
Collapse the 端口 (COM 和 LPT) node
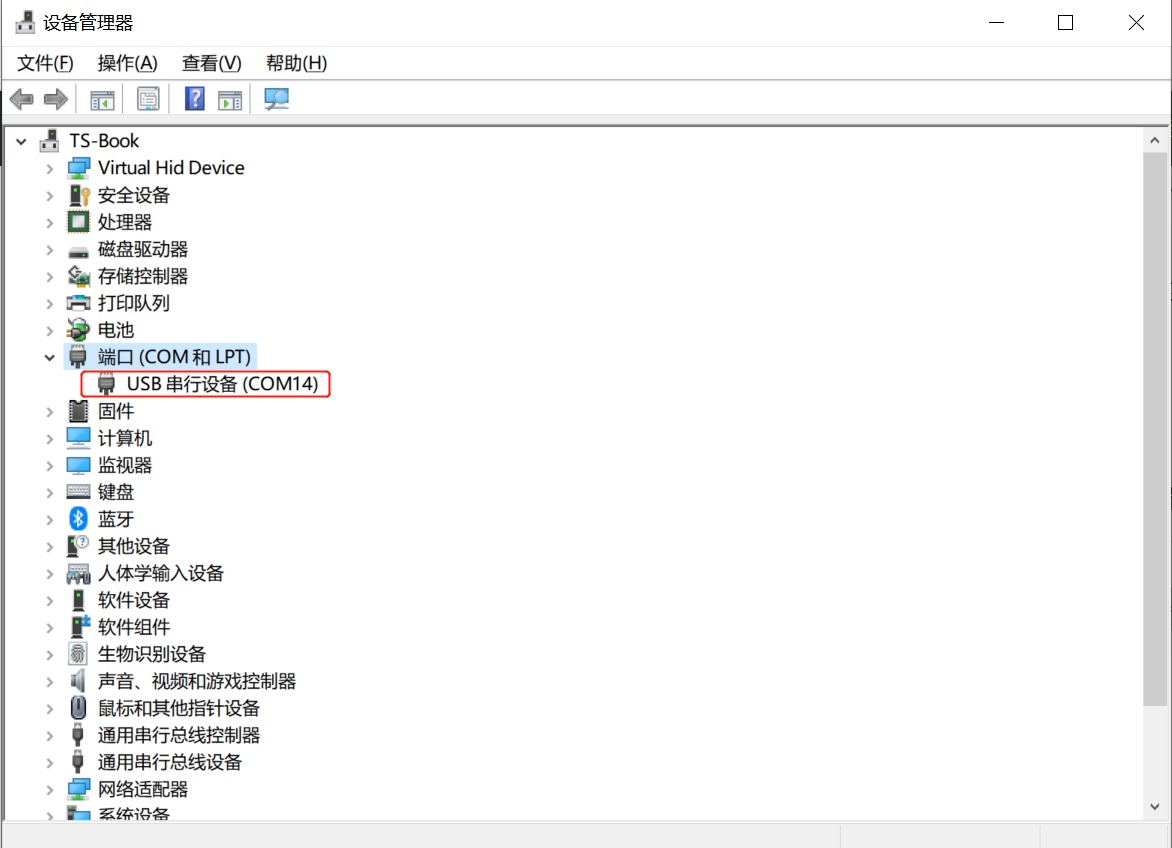(x=49, y=357)
